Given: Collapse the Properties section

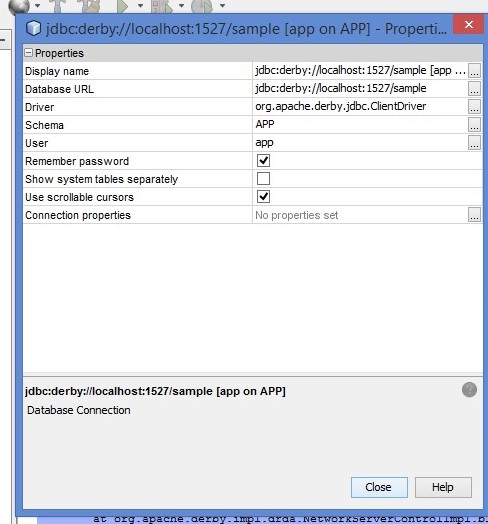Looking at the screenshot, I should pos(29,53).
